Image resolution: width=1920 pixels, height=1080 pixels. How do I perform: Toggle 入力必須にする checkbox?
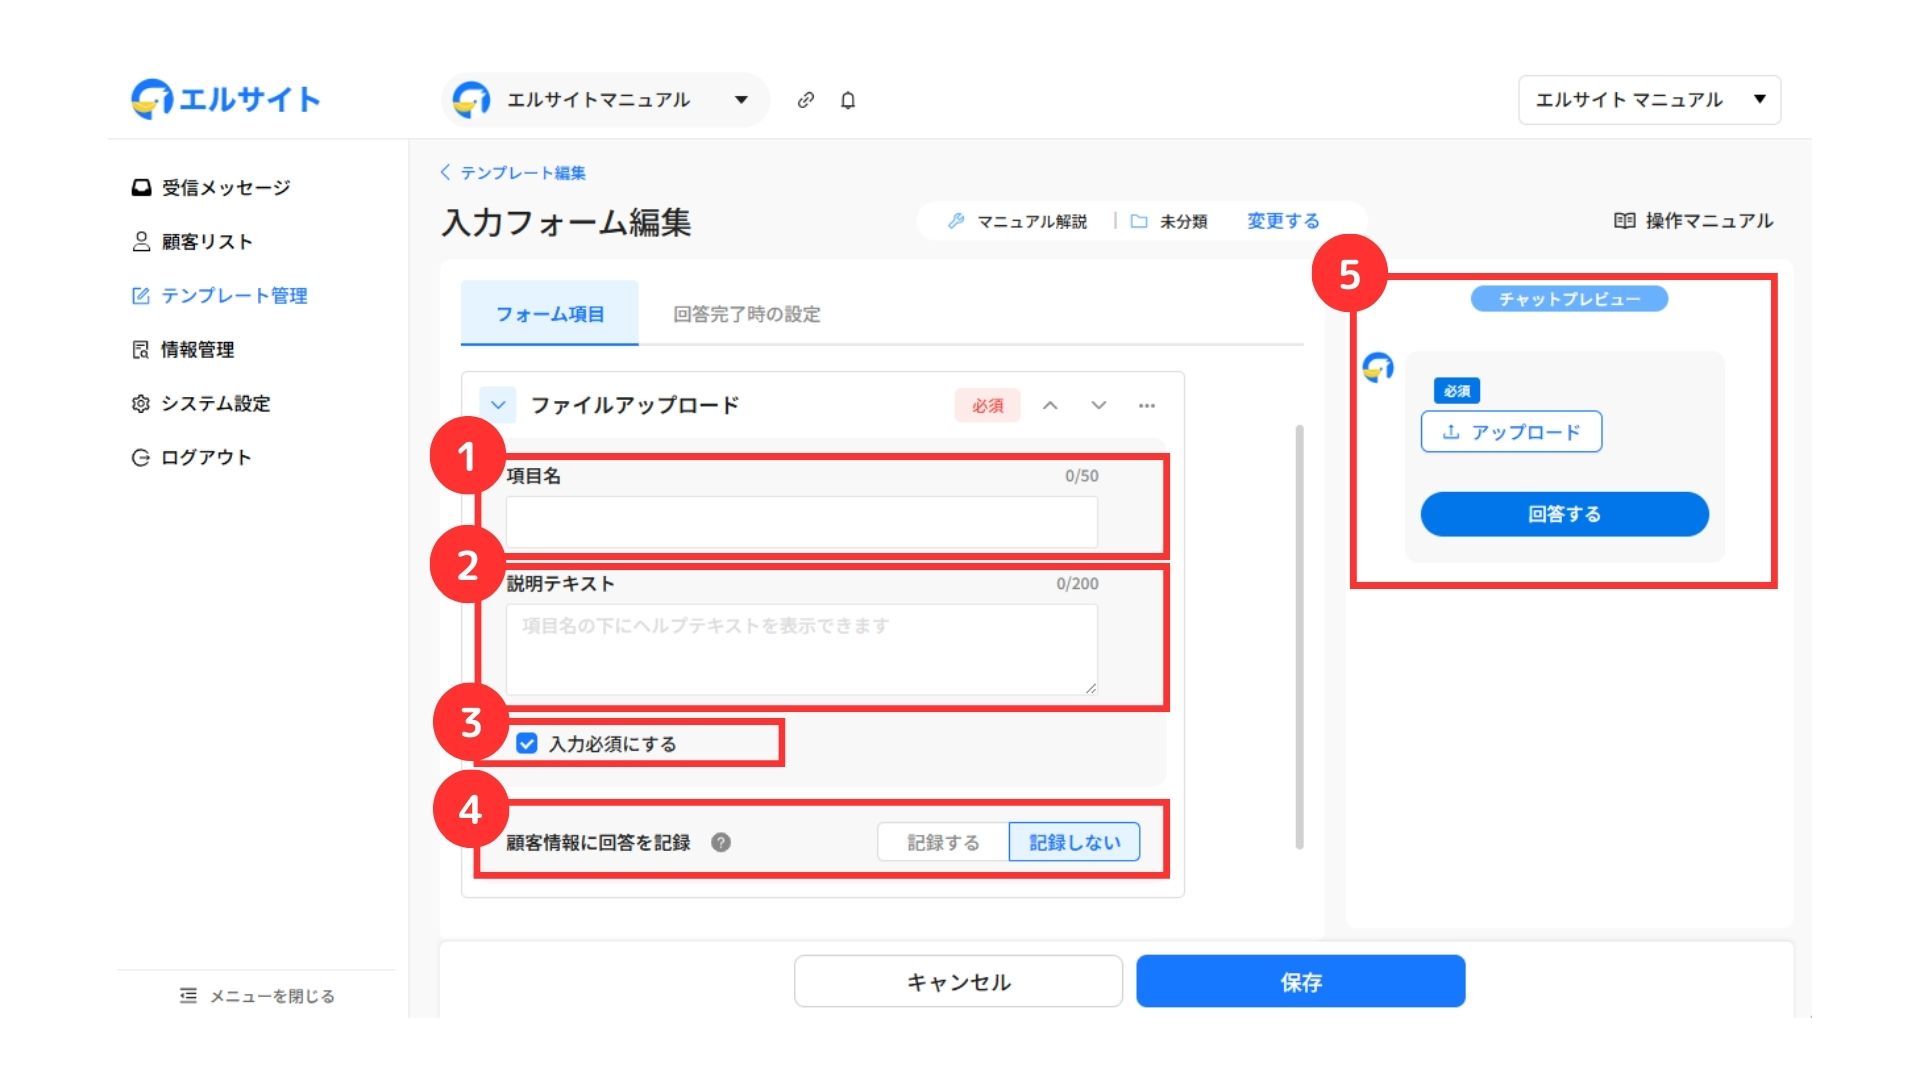(527, 743)
